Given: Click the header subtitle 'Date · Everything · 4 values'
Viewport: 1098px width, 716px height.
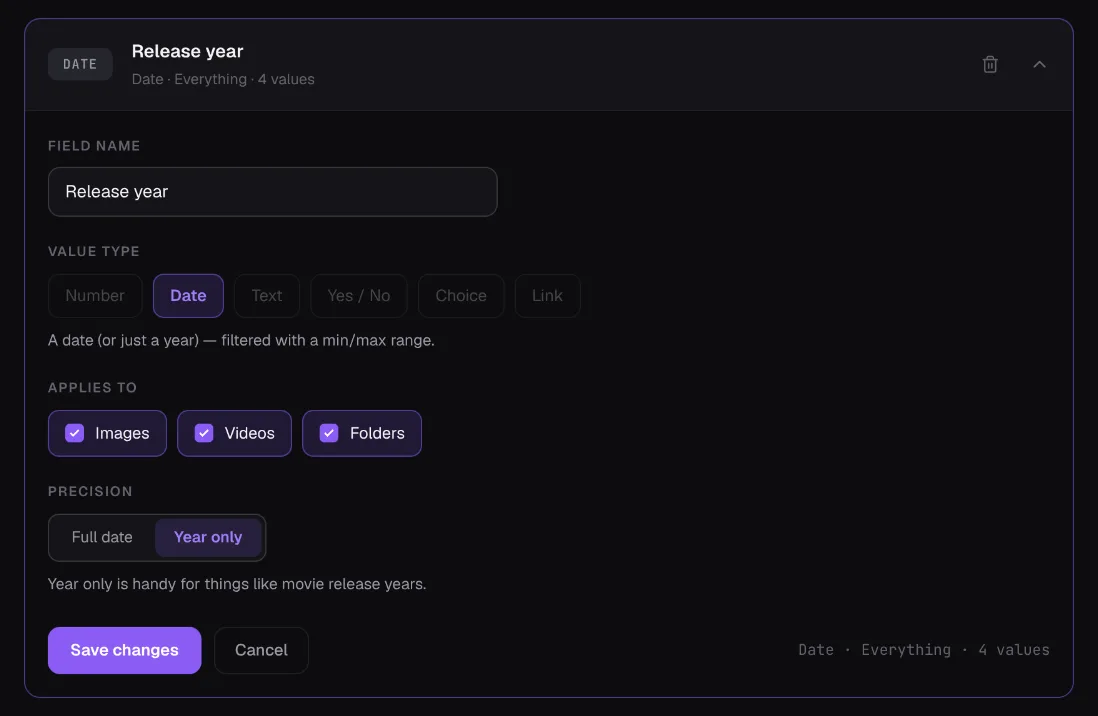Looking at the screenshot, I should pos(223,79).
